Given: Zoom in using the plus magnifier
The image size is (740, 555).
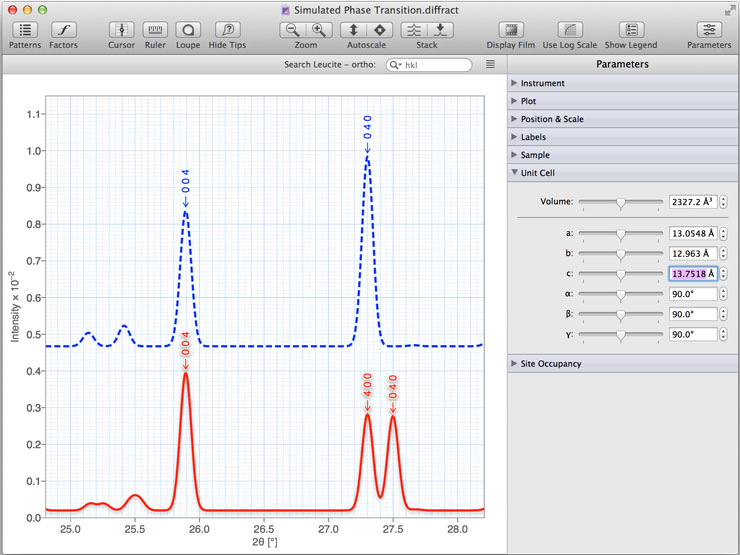Looking at the screenshot, I should pyautogui.click(x=319, y=30).
